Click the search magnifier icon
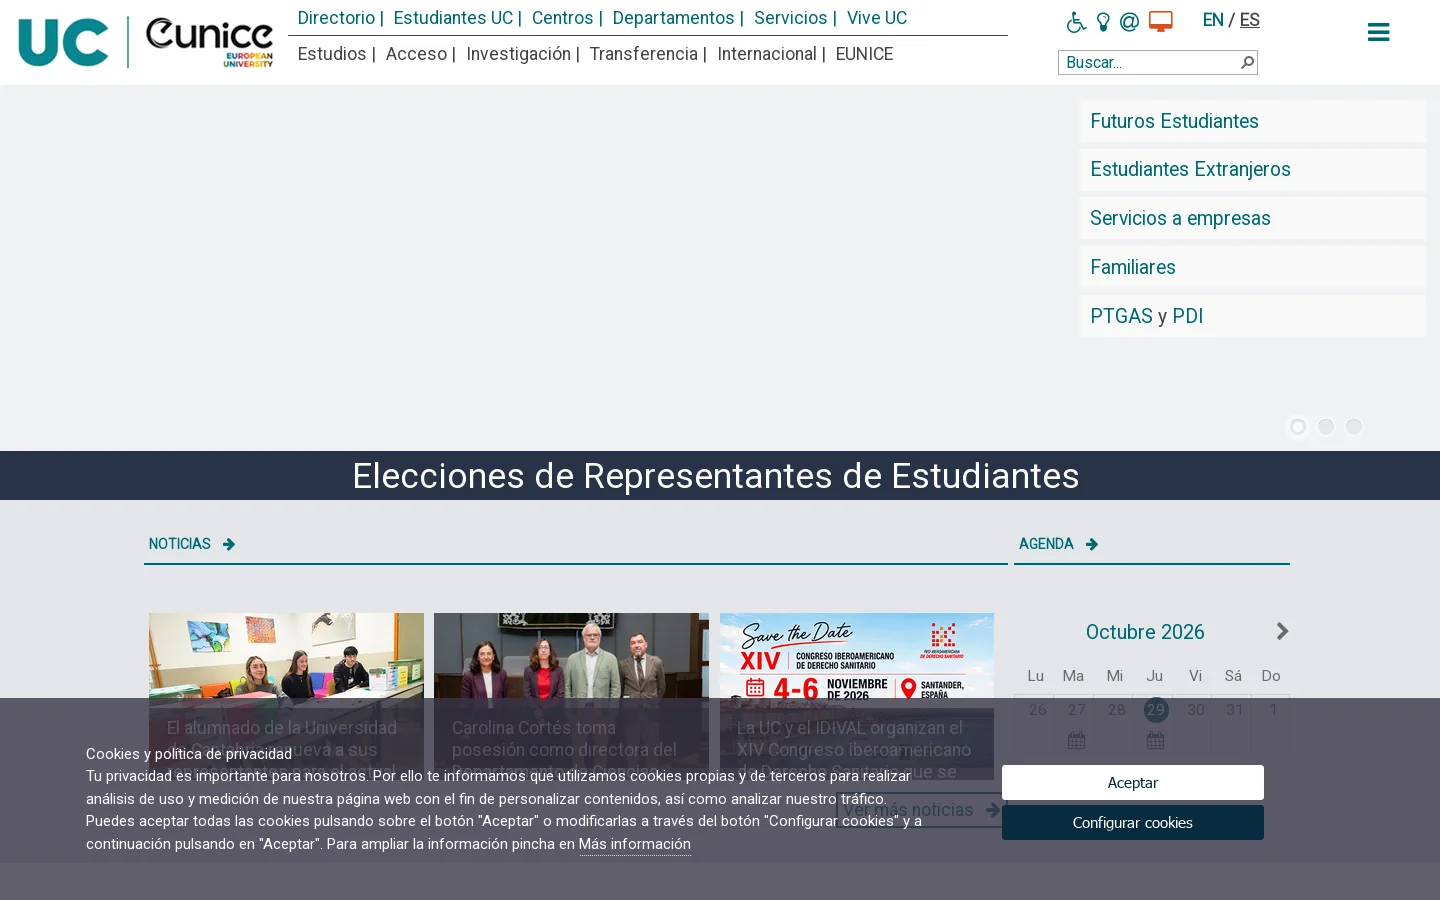 (x=1247, y=62)
